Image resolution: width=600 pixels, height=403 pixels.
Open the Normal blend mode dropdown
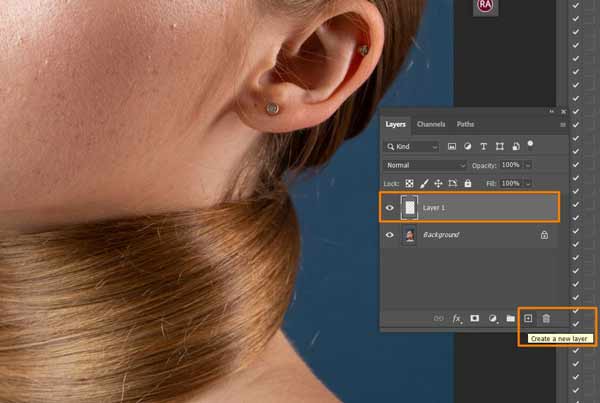click(x=425, y=165)
